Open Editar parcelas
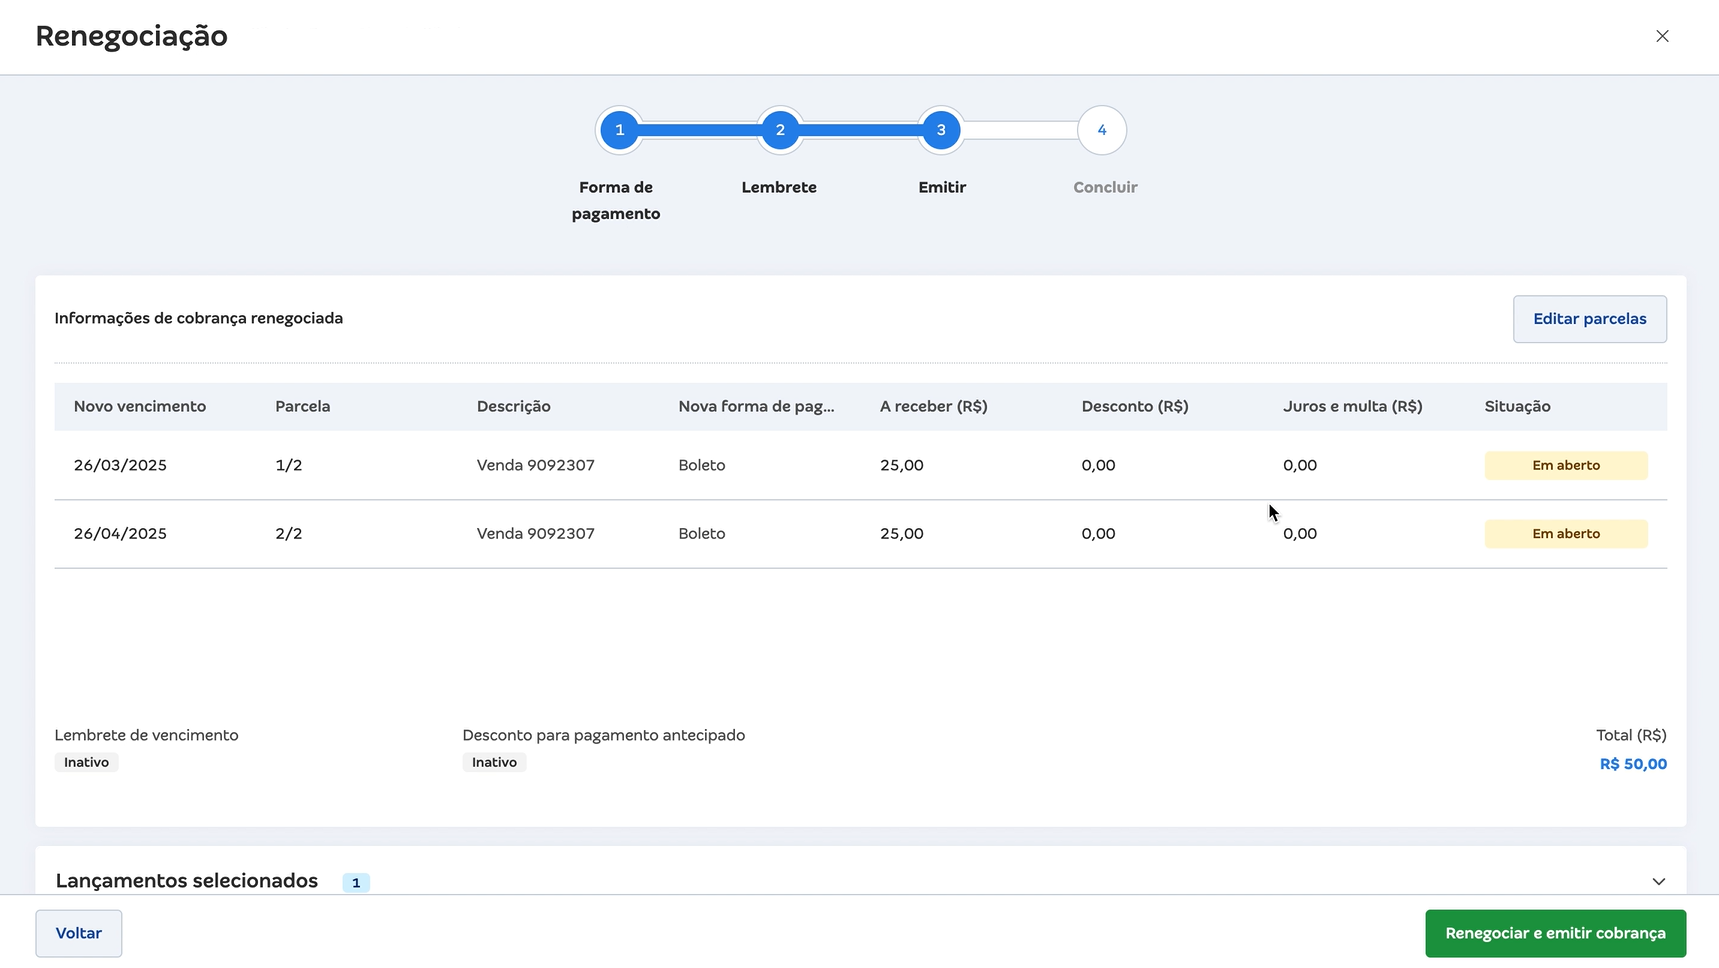The height and width of the screenshot is (968, 1719). pyautogui.click(x=1589, y=319)
